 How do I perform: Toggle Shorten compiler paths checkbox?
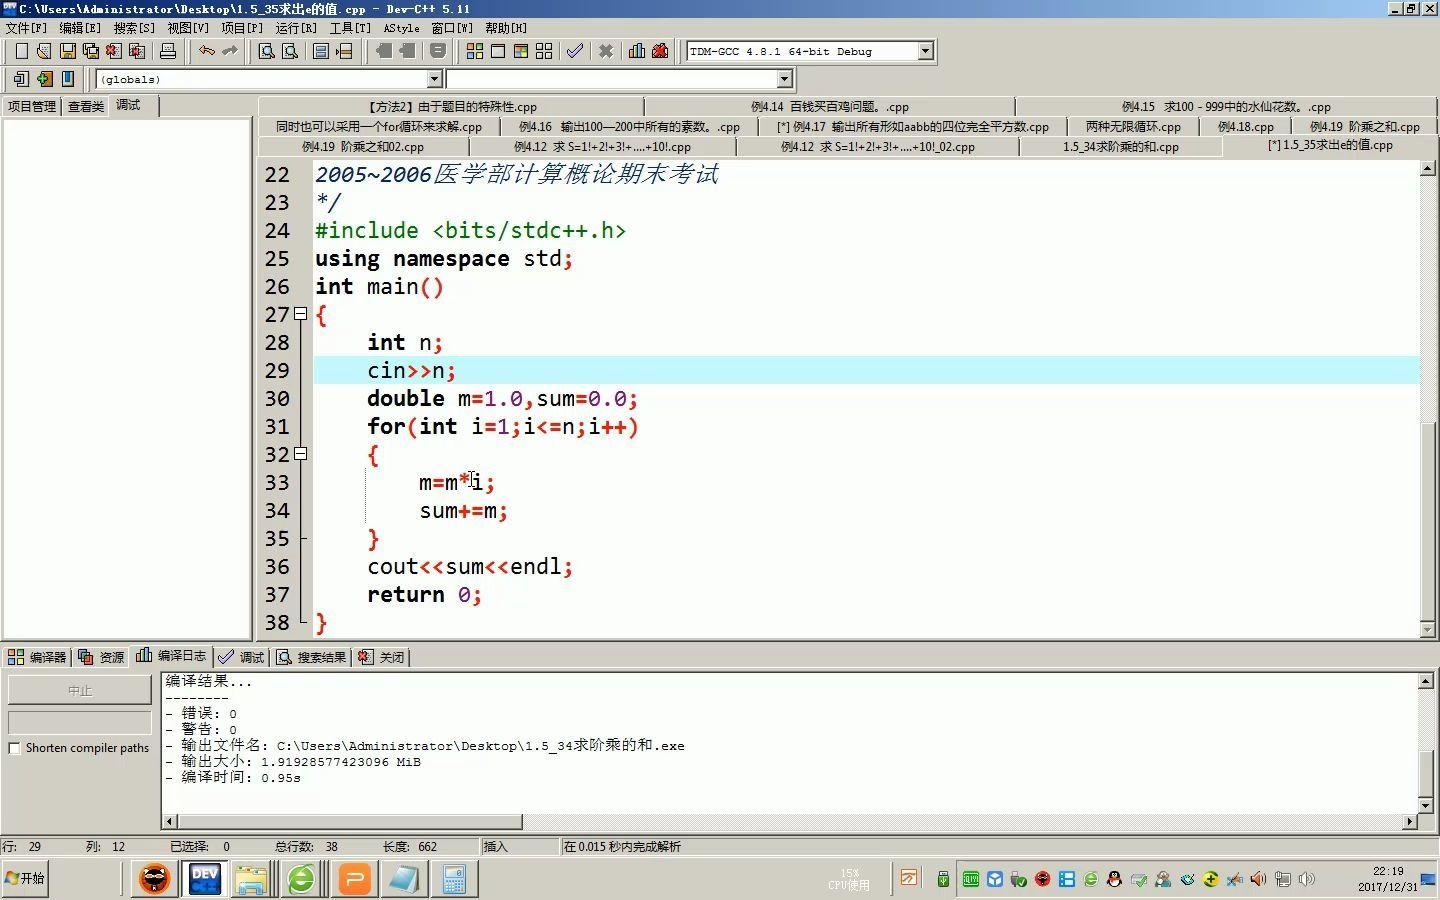14,748
